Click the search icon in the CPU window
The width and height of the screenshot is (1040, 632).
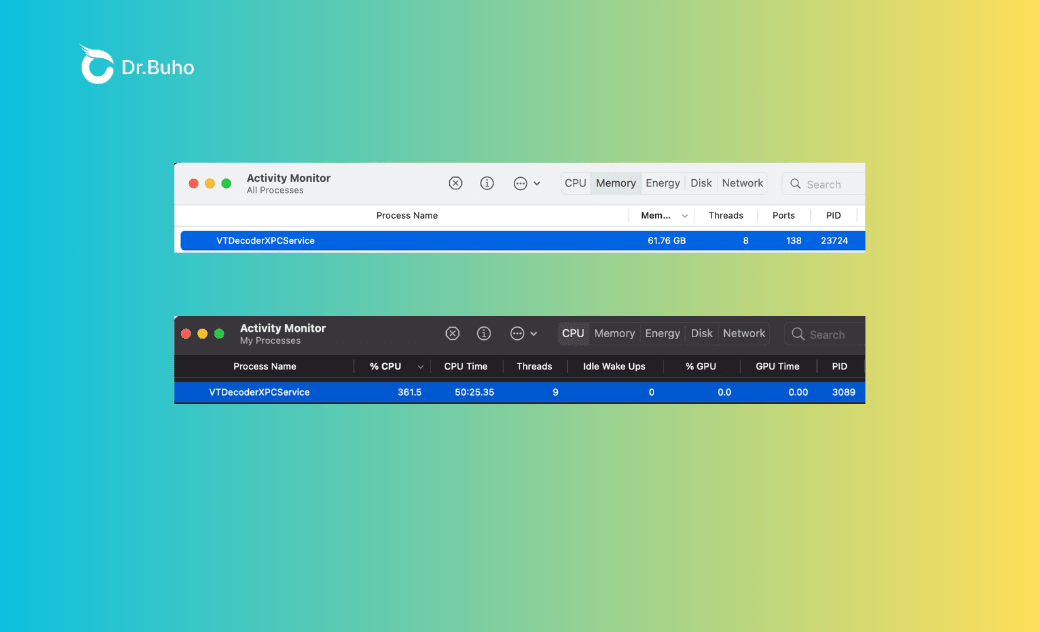[797, 334]
